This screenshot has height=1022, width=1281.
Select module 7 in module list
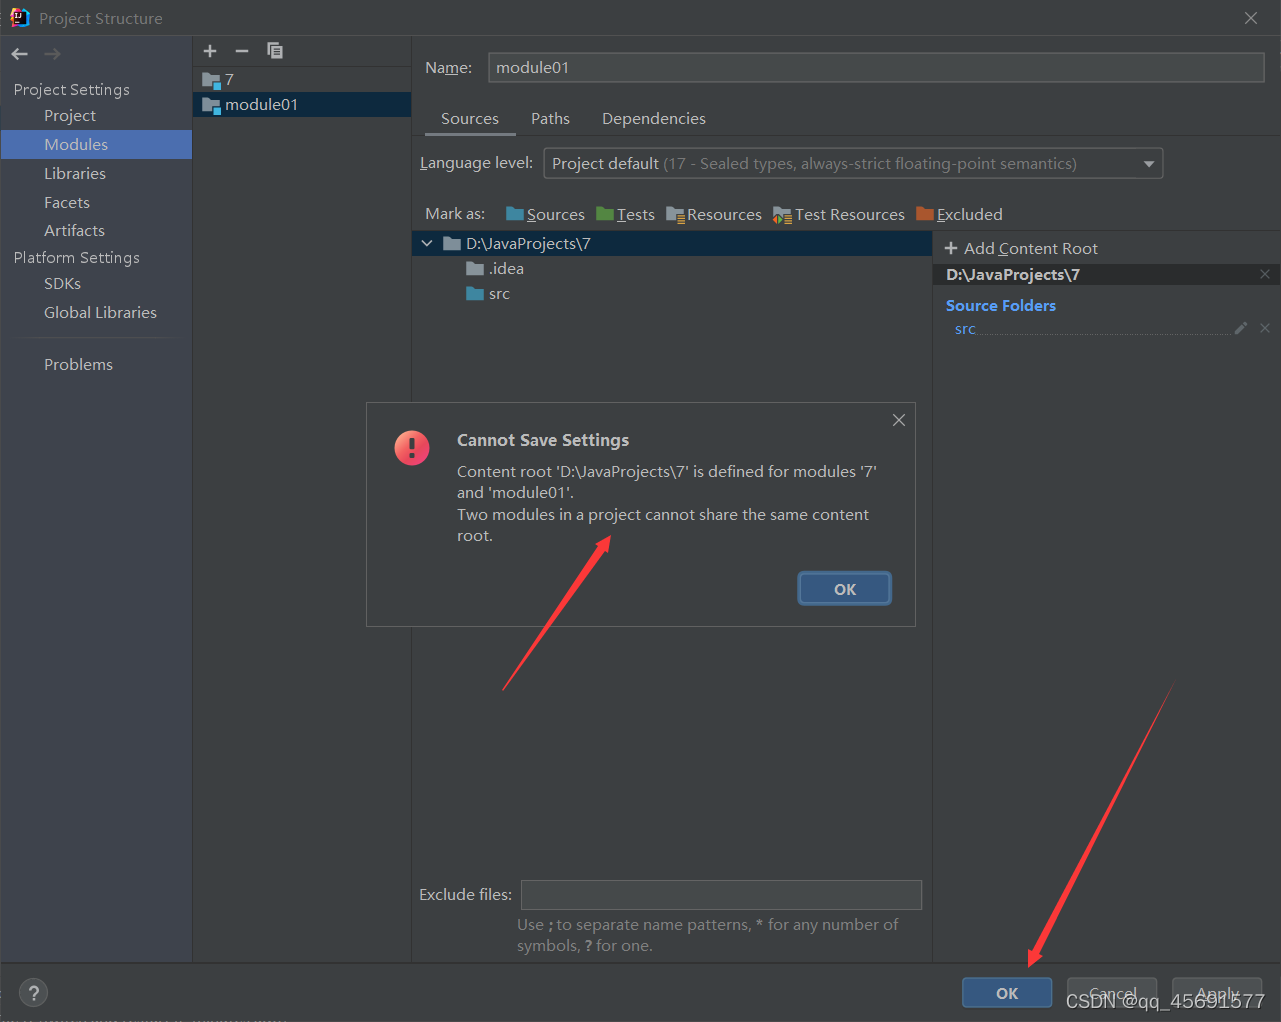pos(302,79)
